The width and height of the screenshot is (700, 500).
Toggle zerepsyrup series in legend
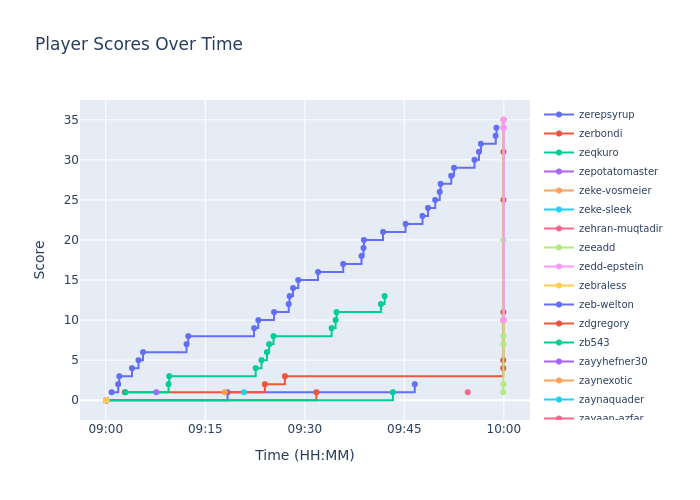[x=606, y=115]
